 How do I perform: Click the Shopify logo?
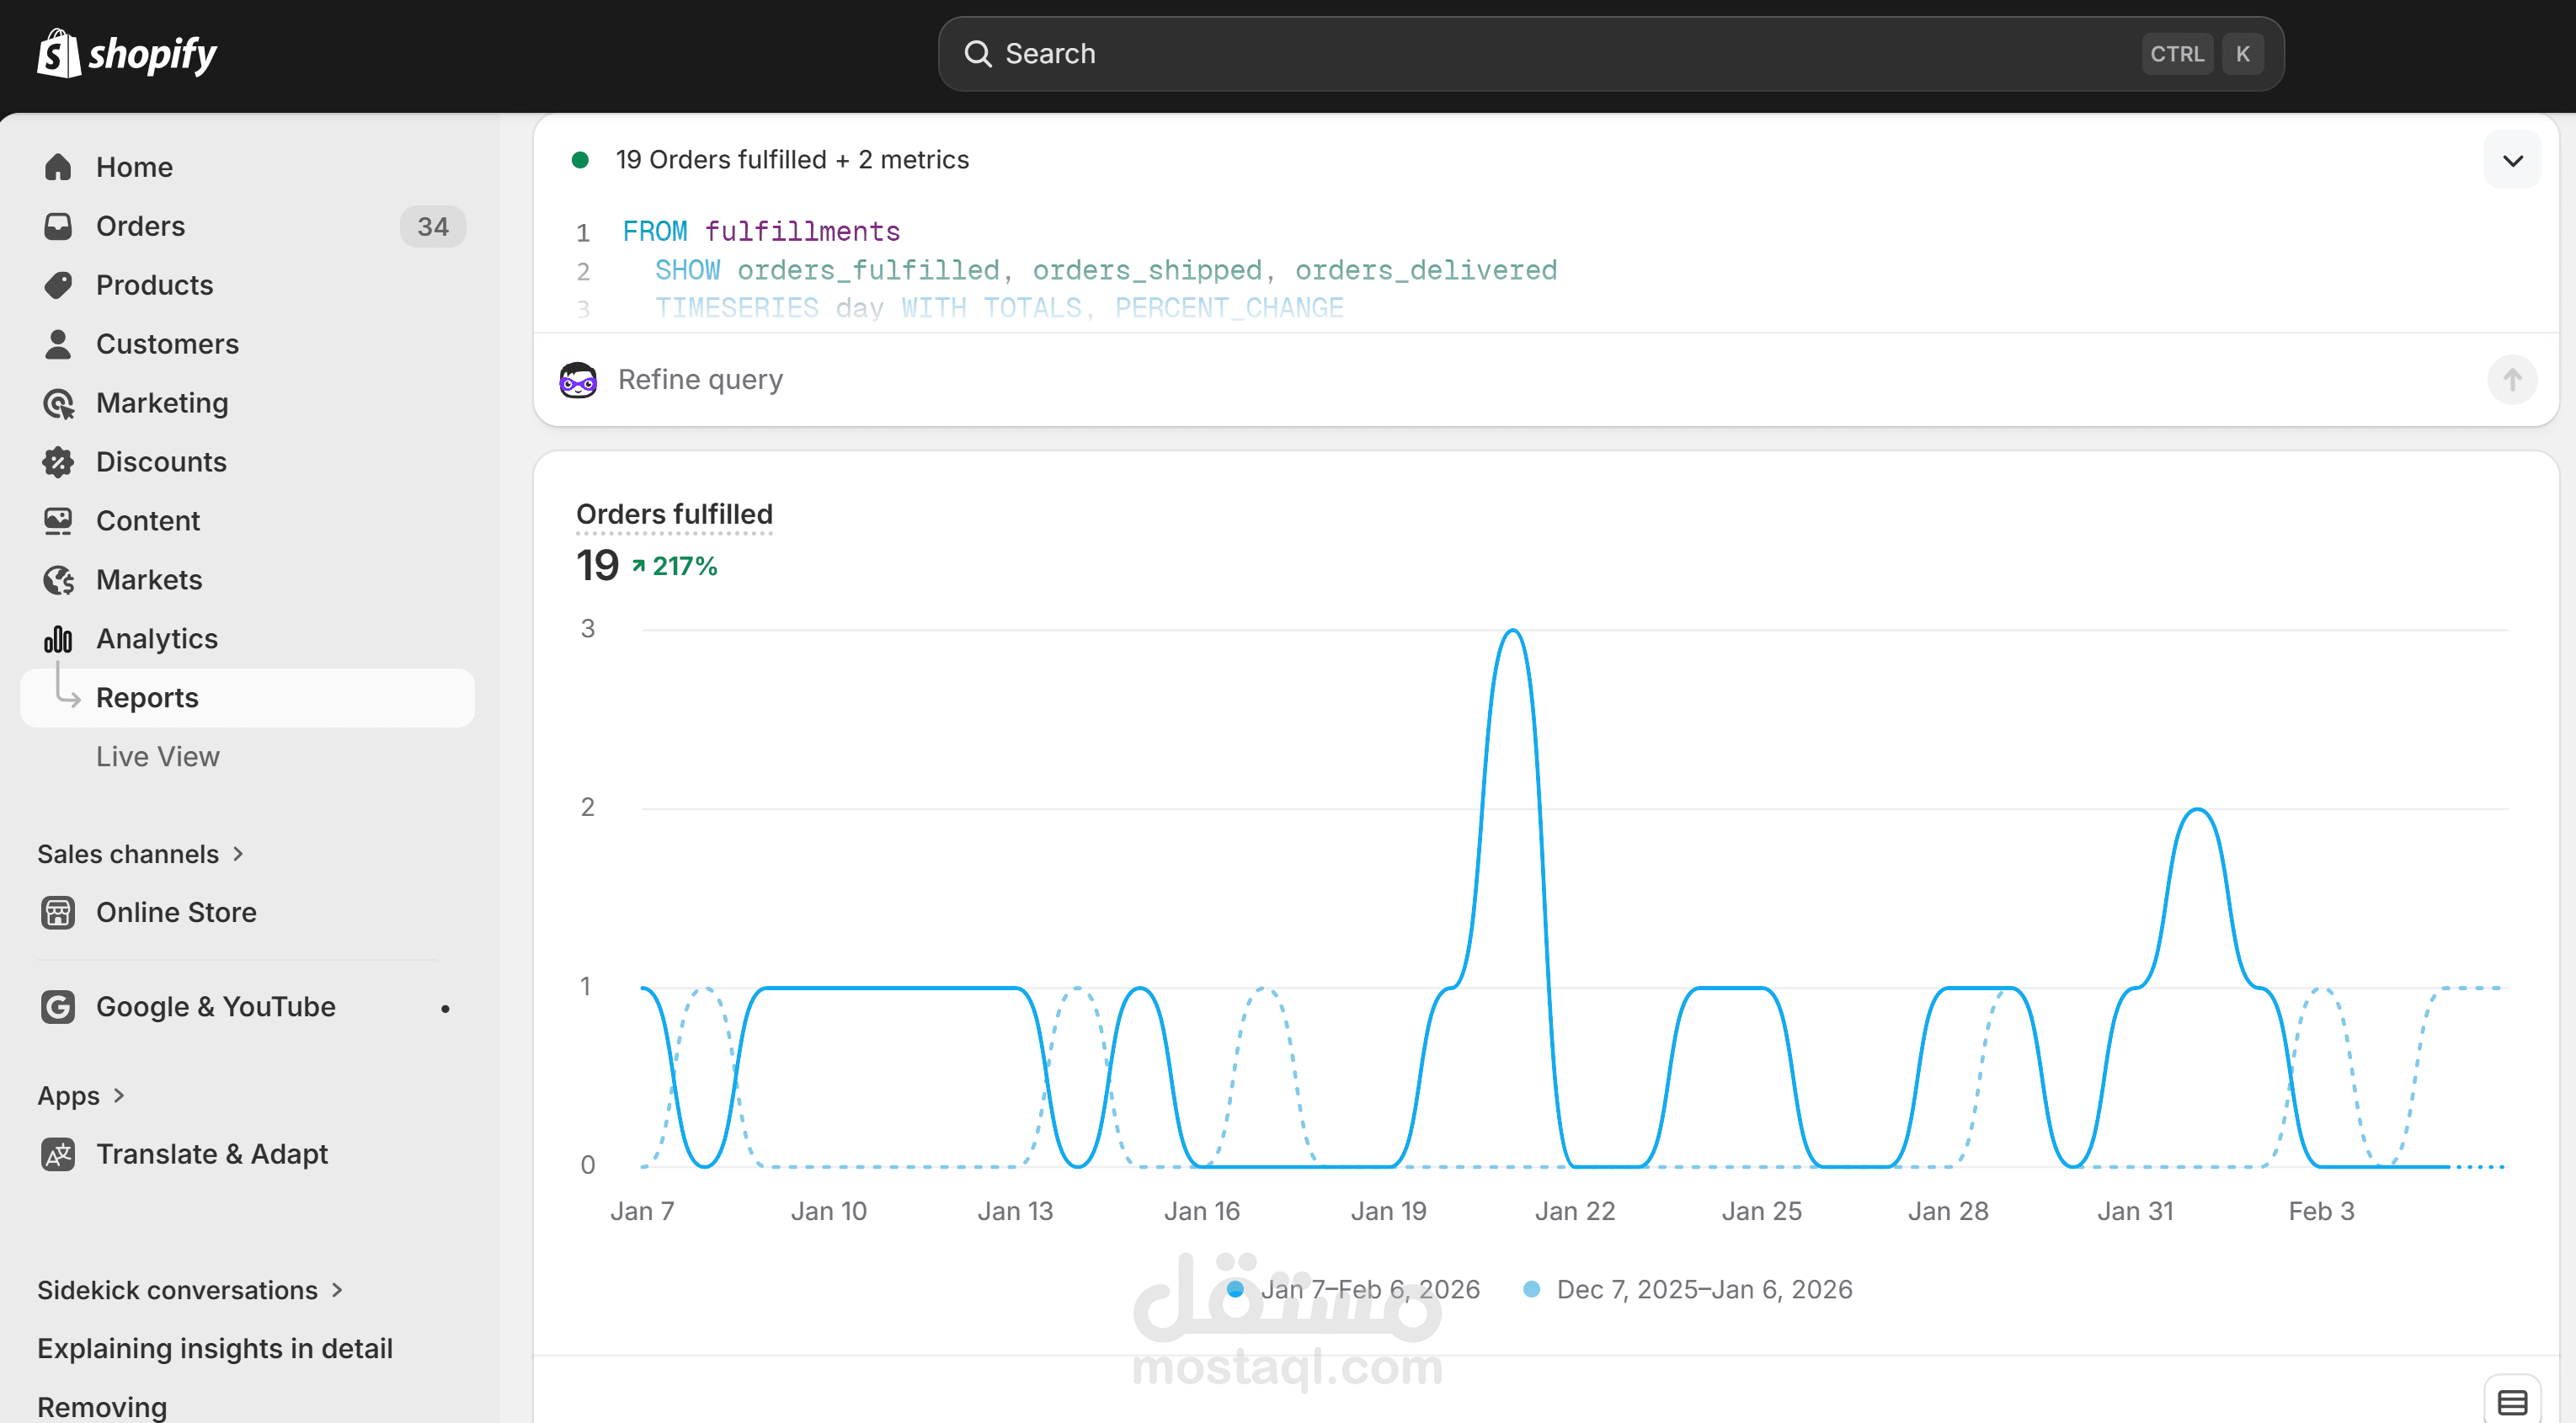[x=127, y=53]
